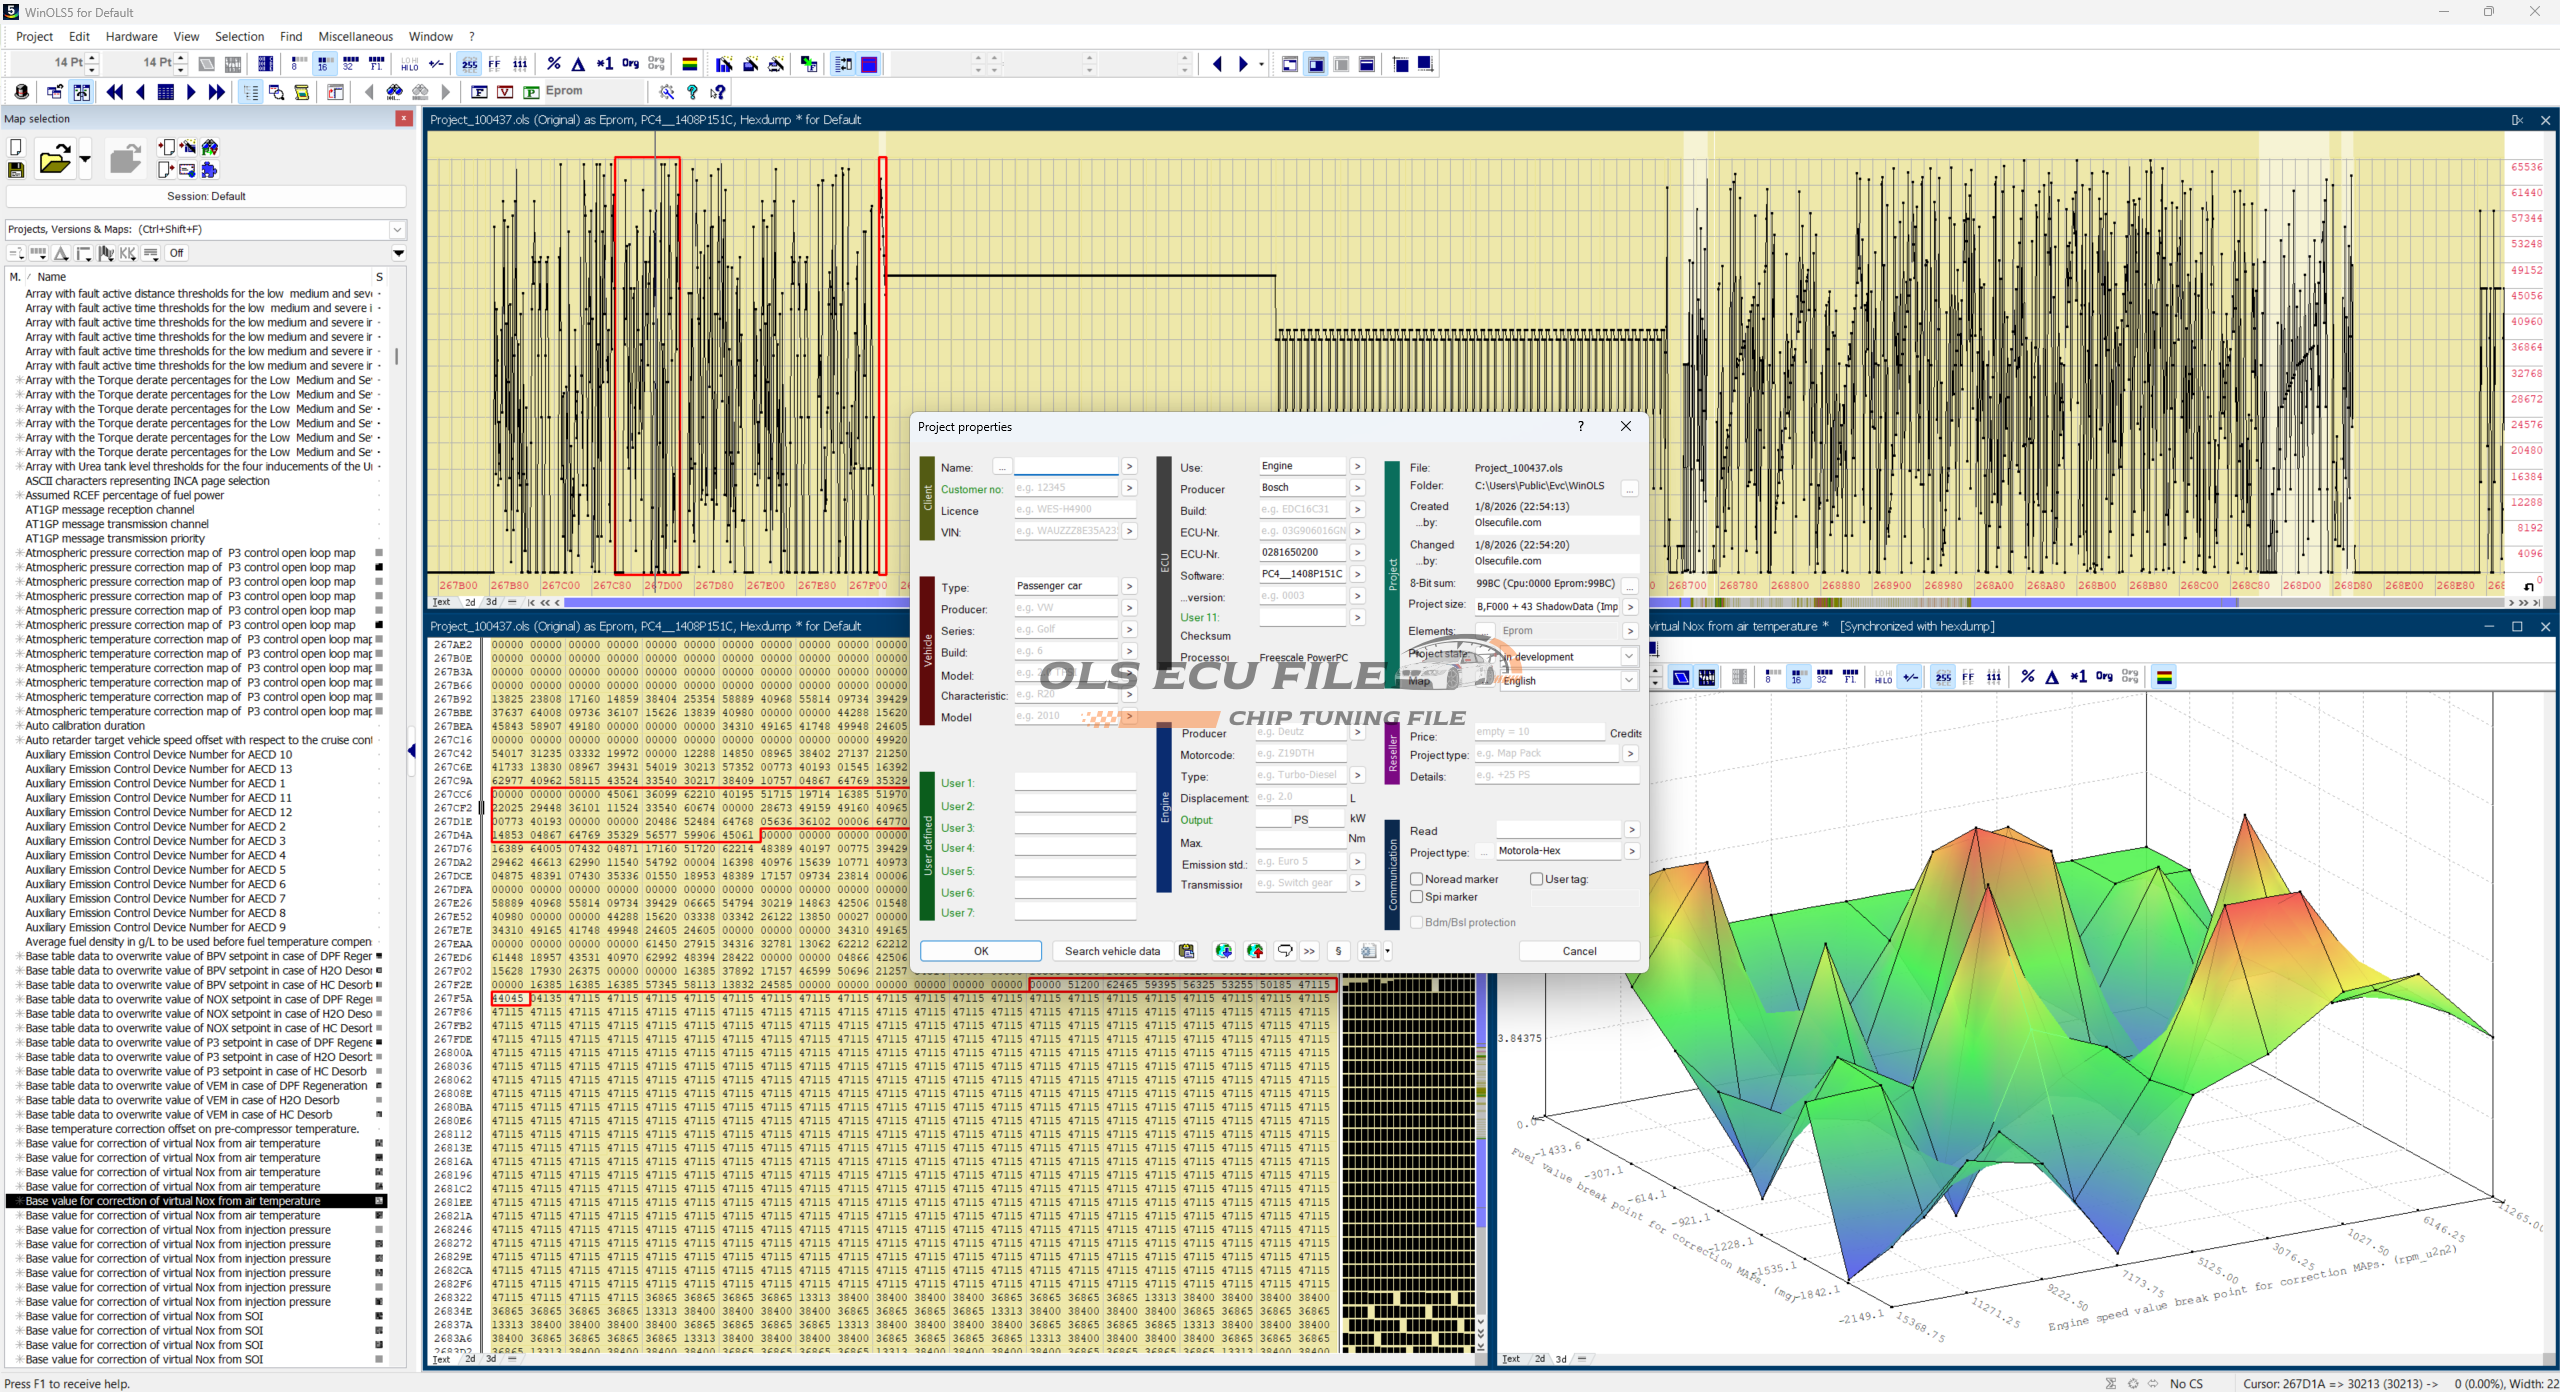Screen dimensions: 2560x1392
Task: Click the Customer no input field
Action: coord(1065,488)
